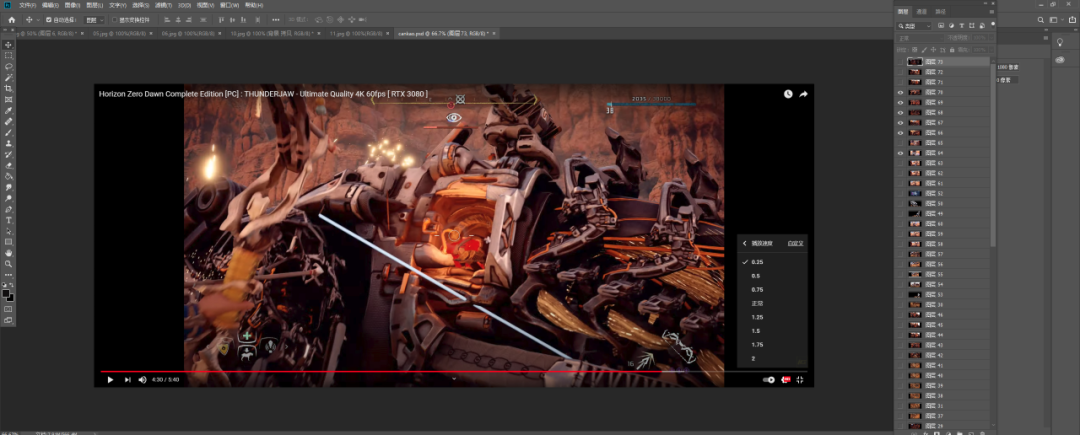The width and height of the screenshot is (1080, 435).
Task: Select the Brush tool
Action: (x=8, y=132)
